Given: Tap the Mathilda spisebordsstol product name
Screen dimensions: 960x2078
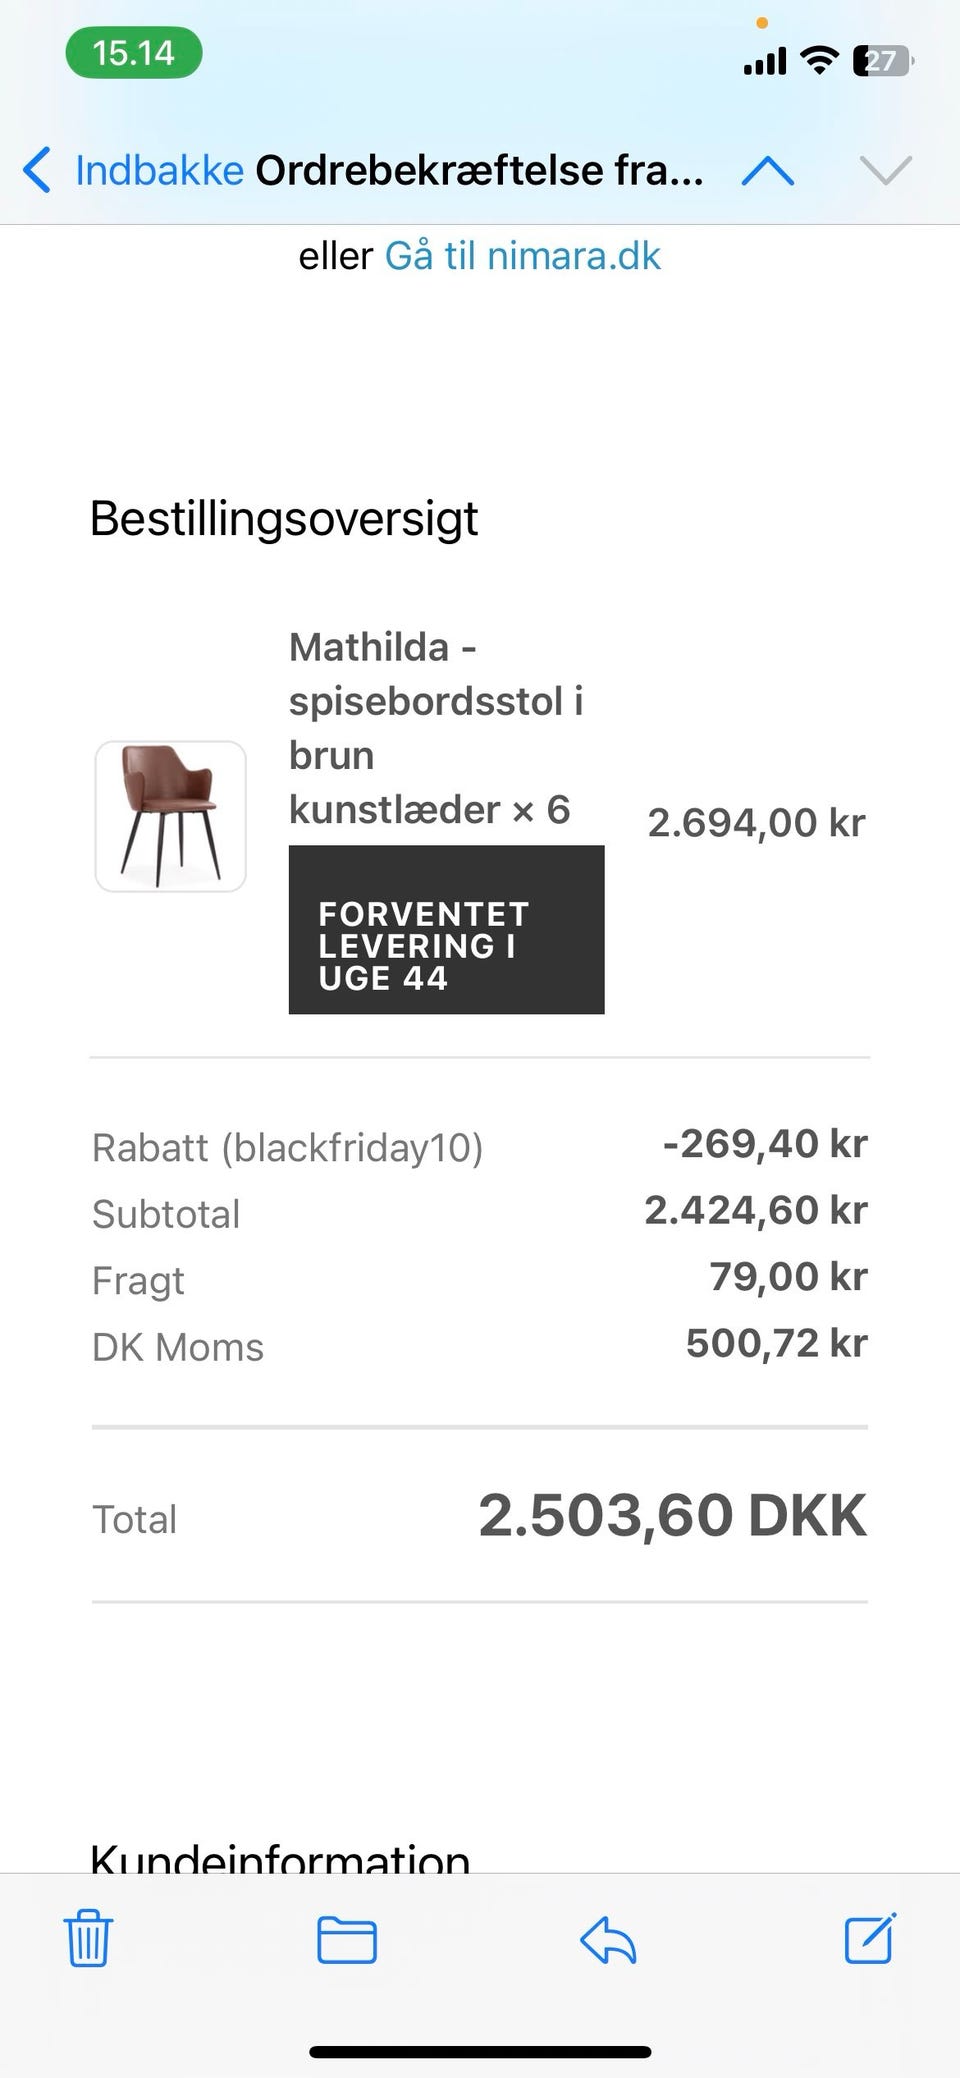Looking at the screenshot, I should coord(436,728).
